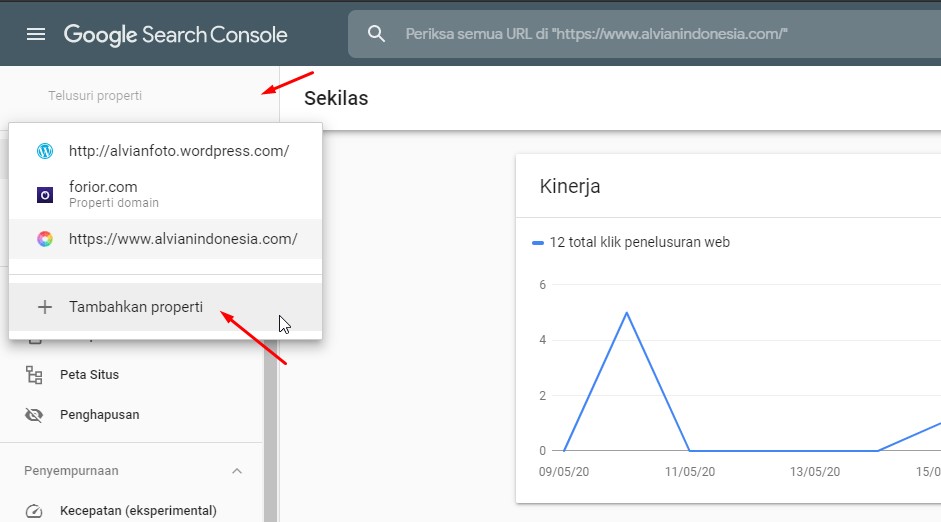Click the Kecepatan speedometer icon

(x=34, y=511)
